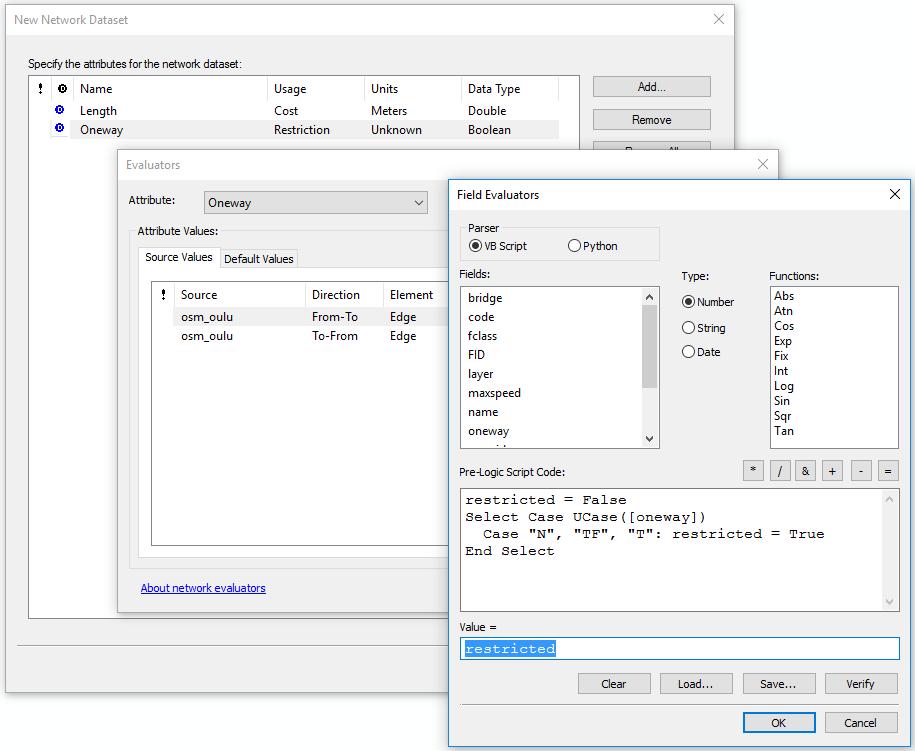Pick the Cos function
Screen dimensions: 915x751
(x=784, y=326)
